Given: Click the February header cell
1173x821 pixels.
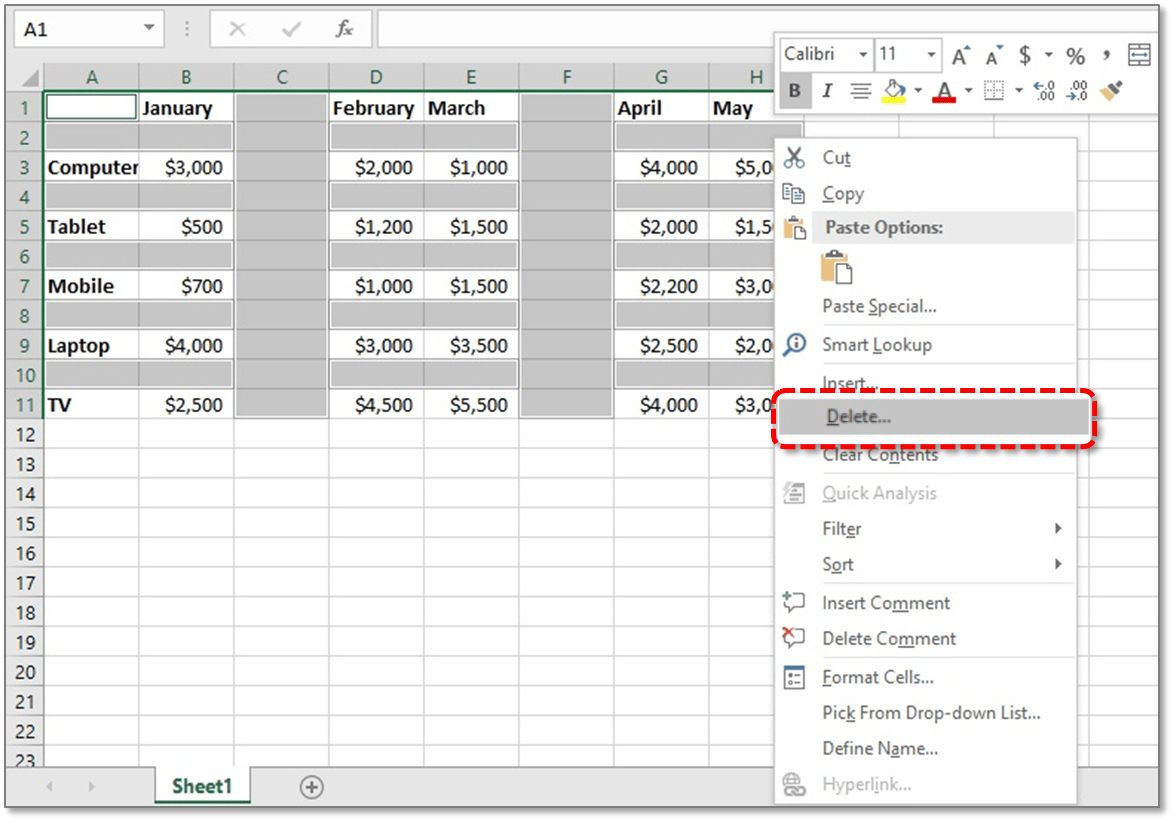Looking at the screenshot, I should 376,108.
